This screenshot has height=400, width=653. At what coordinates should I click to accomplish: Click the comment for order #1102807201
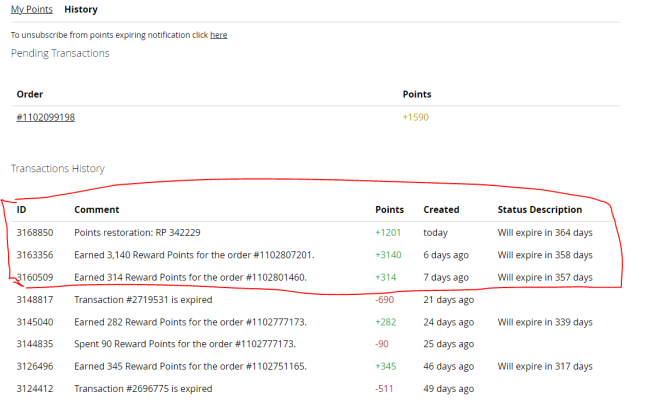[x=194, y=255]
